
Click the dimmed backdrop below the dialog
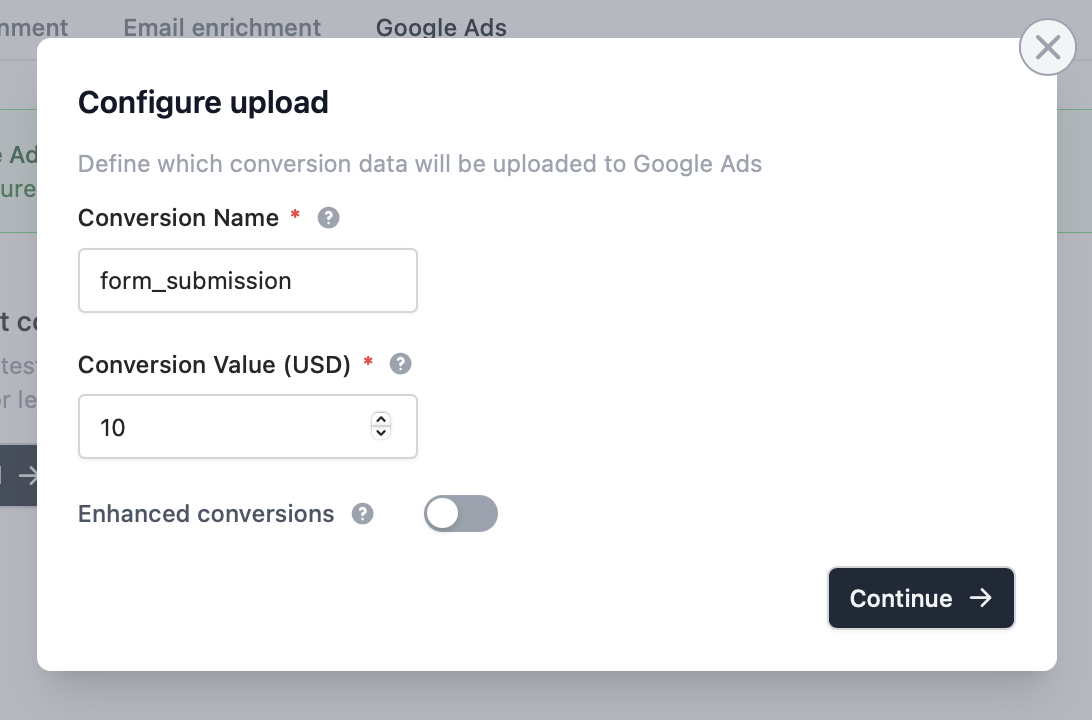[546, 696]
